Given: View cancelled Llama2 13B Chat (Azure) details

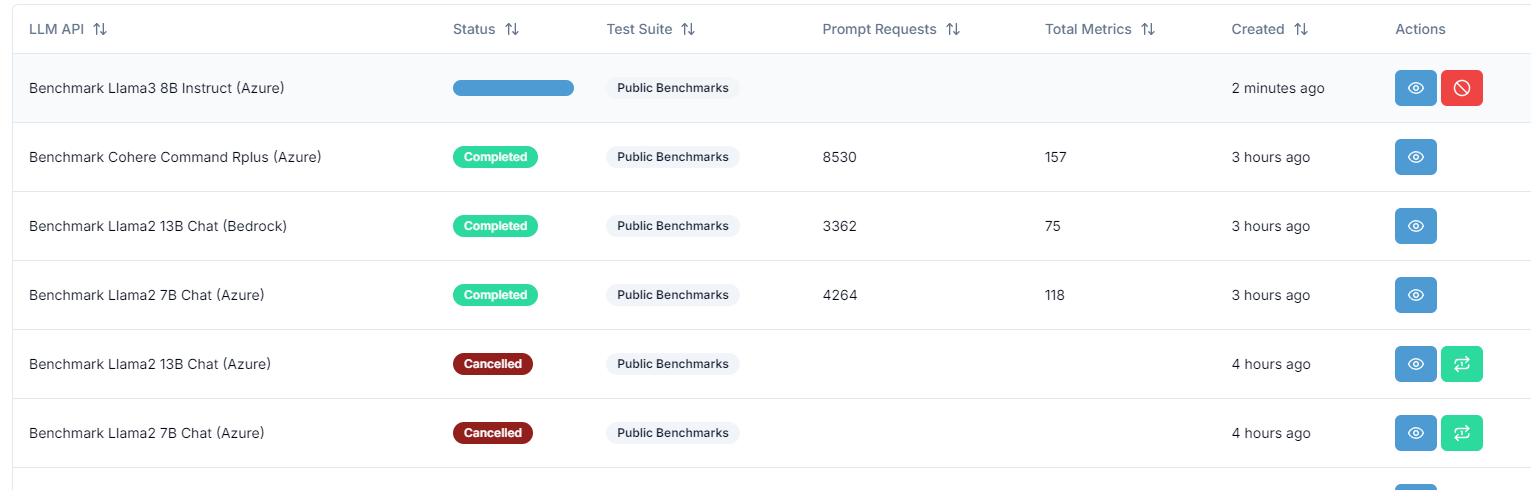Looking at the screenshot, I should pyautogui.click(x=1416, y=364).
